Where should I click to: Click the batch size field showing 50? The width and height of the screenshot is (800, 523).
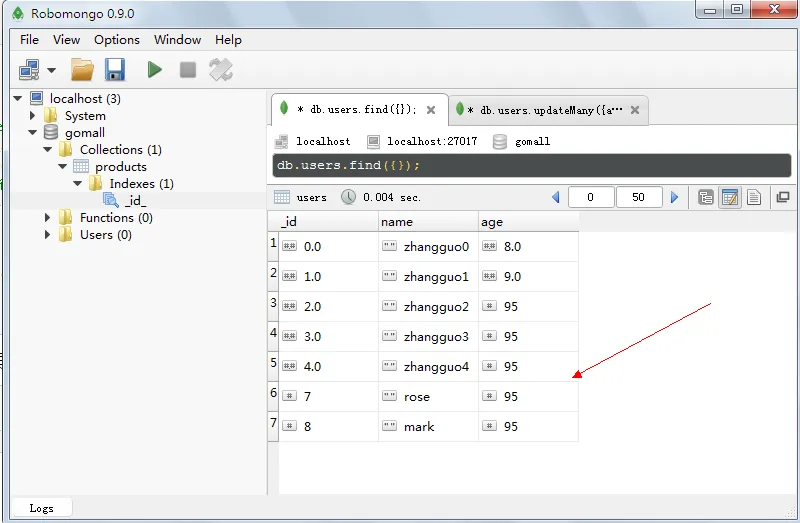[639, 197]
